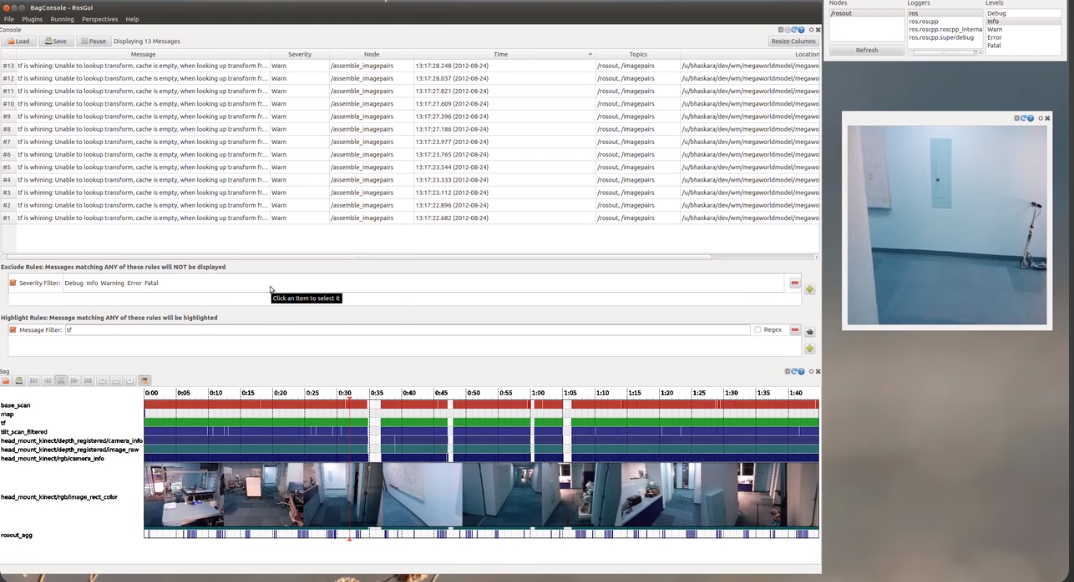Viewport: 1074px width, 582px height.
Task: Click the tilt_scan_filtered topic label
Action: click(24, 432)
